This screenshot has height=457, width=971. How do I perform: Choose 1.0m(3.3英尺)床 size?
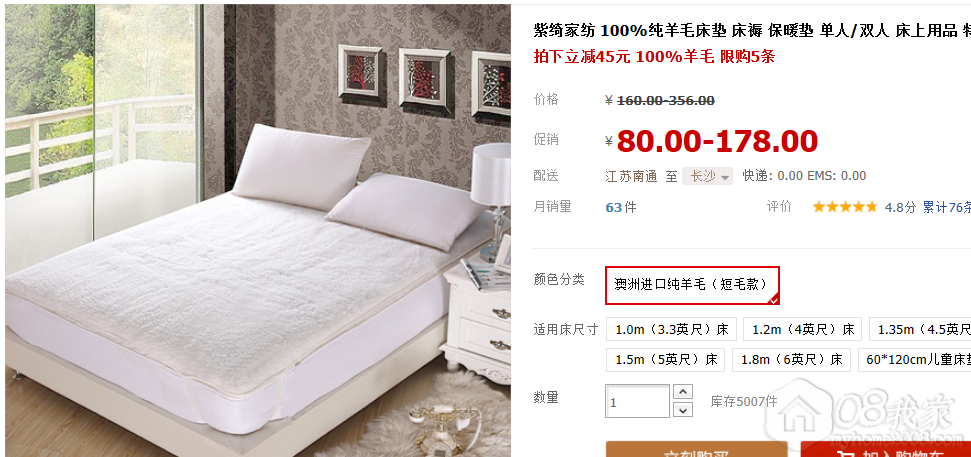pyautogui.click(x=671, y=329)
